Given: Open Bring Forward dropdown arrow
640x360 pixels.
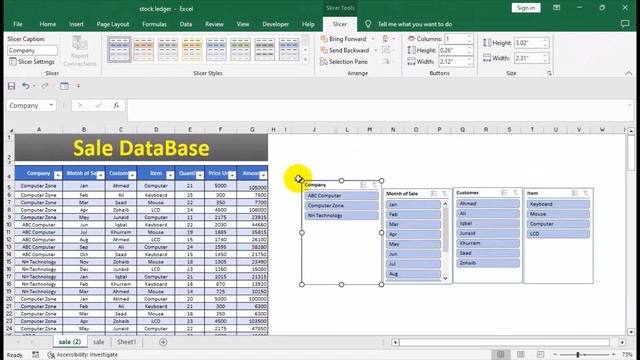Looking at the screenshot, I should [373, 39].
